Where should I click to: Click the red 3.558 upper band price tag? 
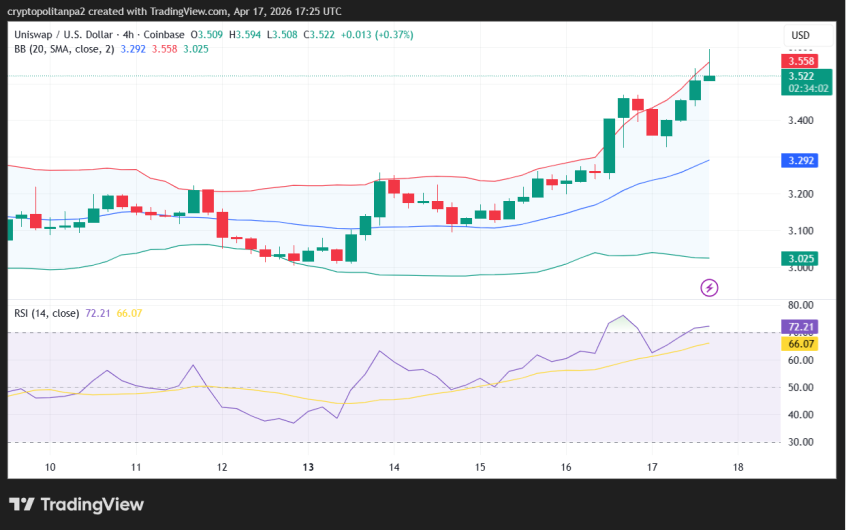click(800, 61)
